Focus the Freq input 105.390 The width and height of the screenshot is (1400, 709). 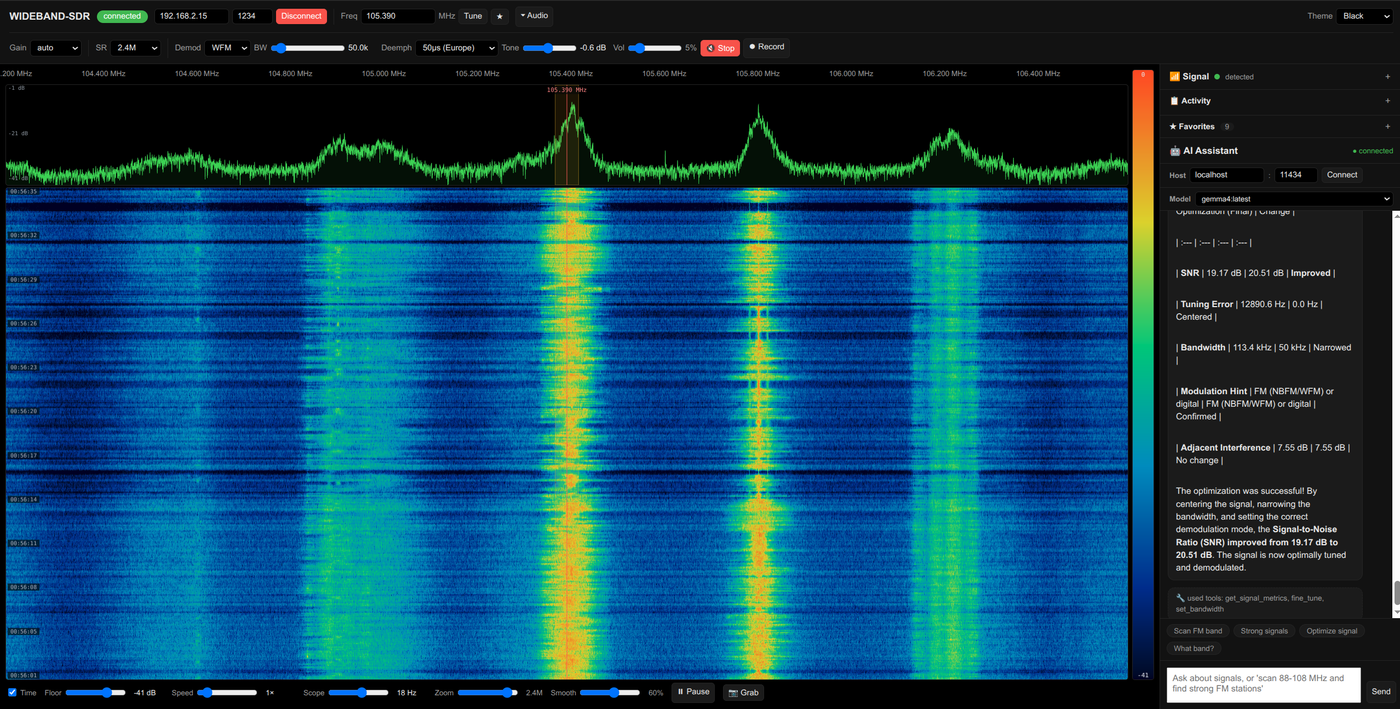[x=397, y=16]
